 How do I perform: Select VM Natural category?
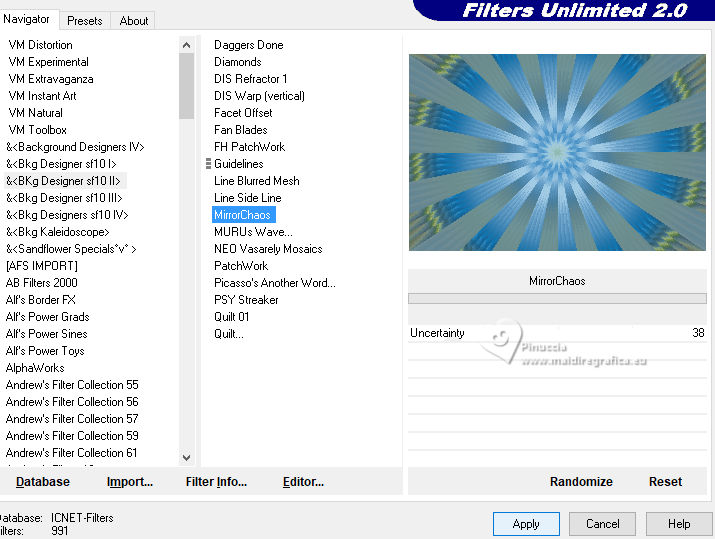36,113
